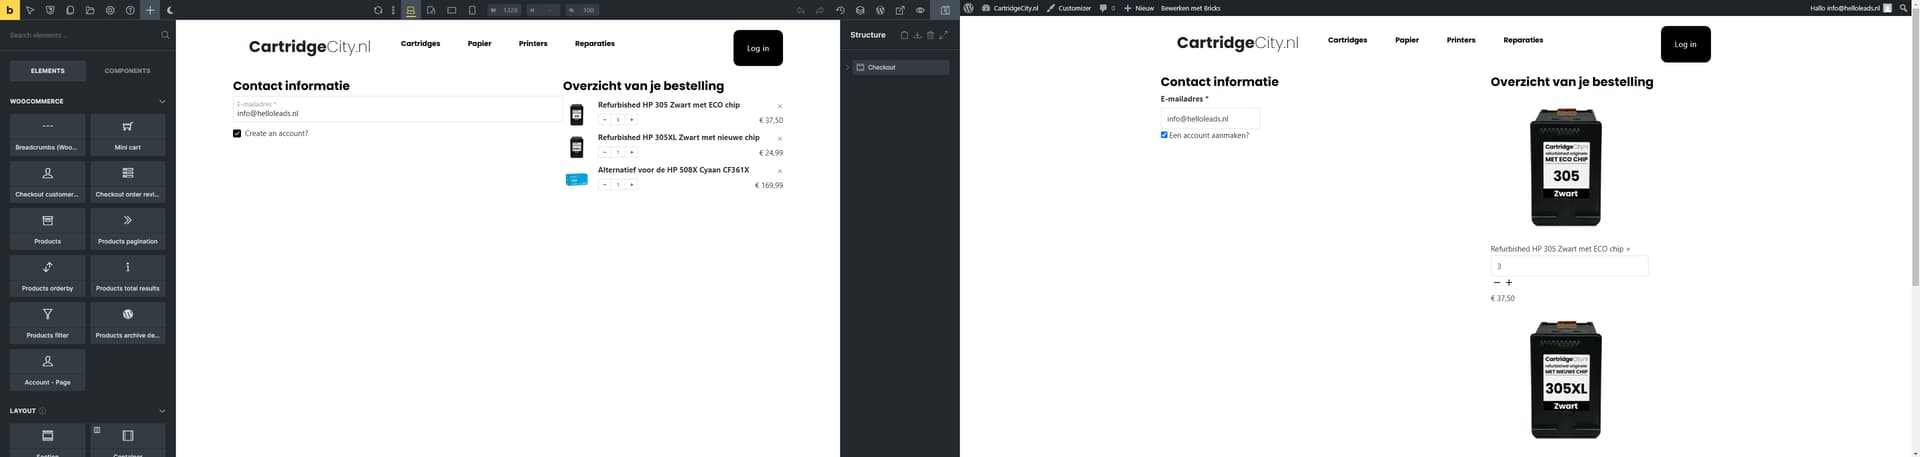Select the mobile landscape breakpoint icon
Image resolution: width=1920 pixels, height=457 pixels.
(x=452, y=10)
